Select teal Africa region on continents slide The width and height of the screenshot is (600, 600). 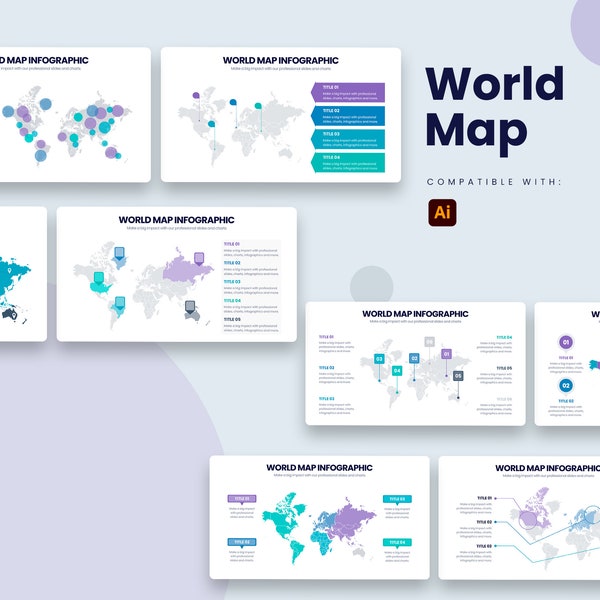click(x=323, y=542)
